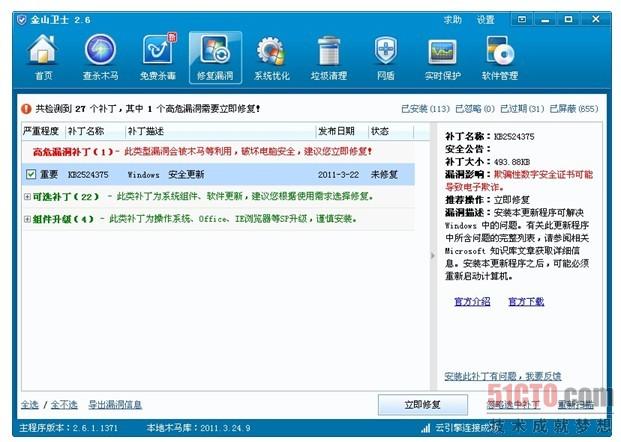
Task: Sort by 严重程度 column header
Action: tap(41, 131)
